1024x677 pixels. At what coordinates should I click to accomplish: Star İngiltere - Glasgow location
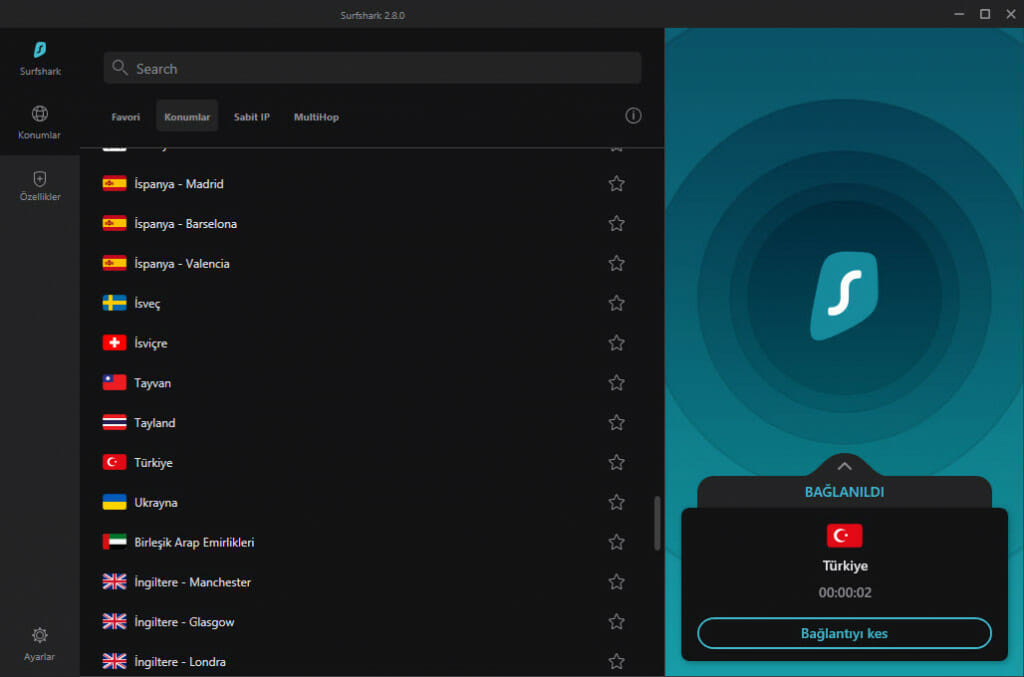tap(616, 622)
